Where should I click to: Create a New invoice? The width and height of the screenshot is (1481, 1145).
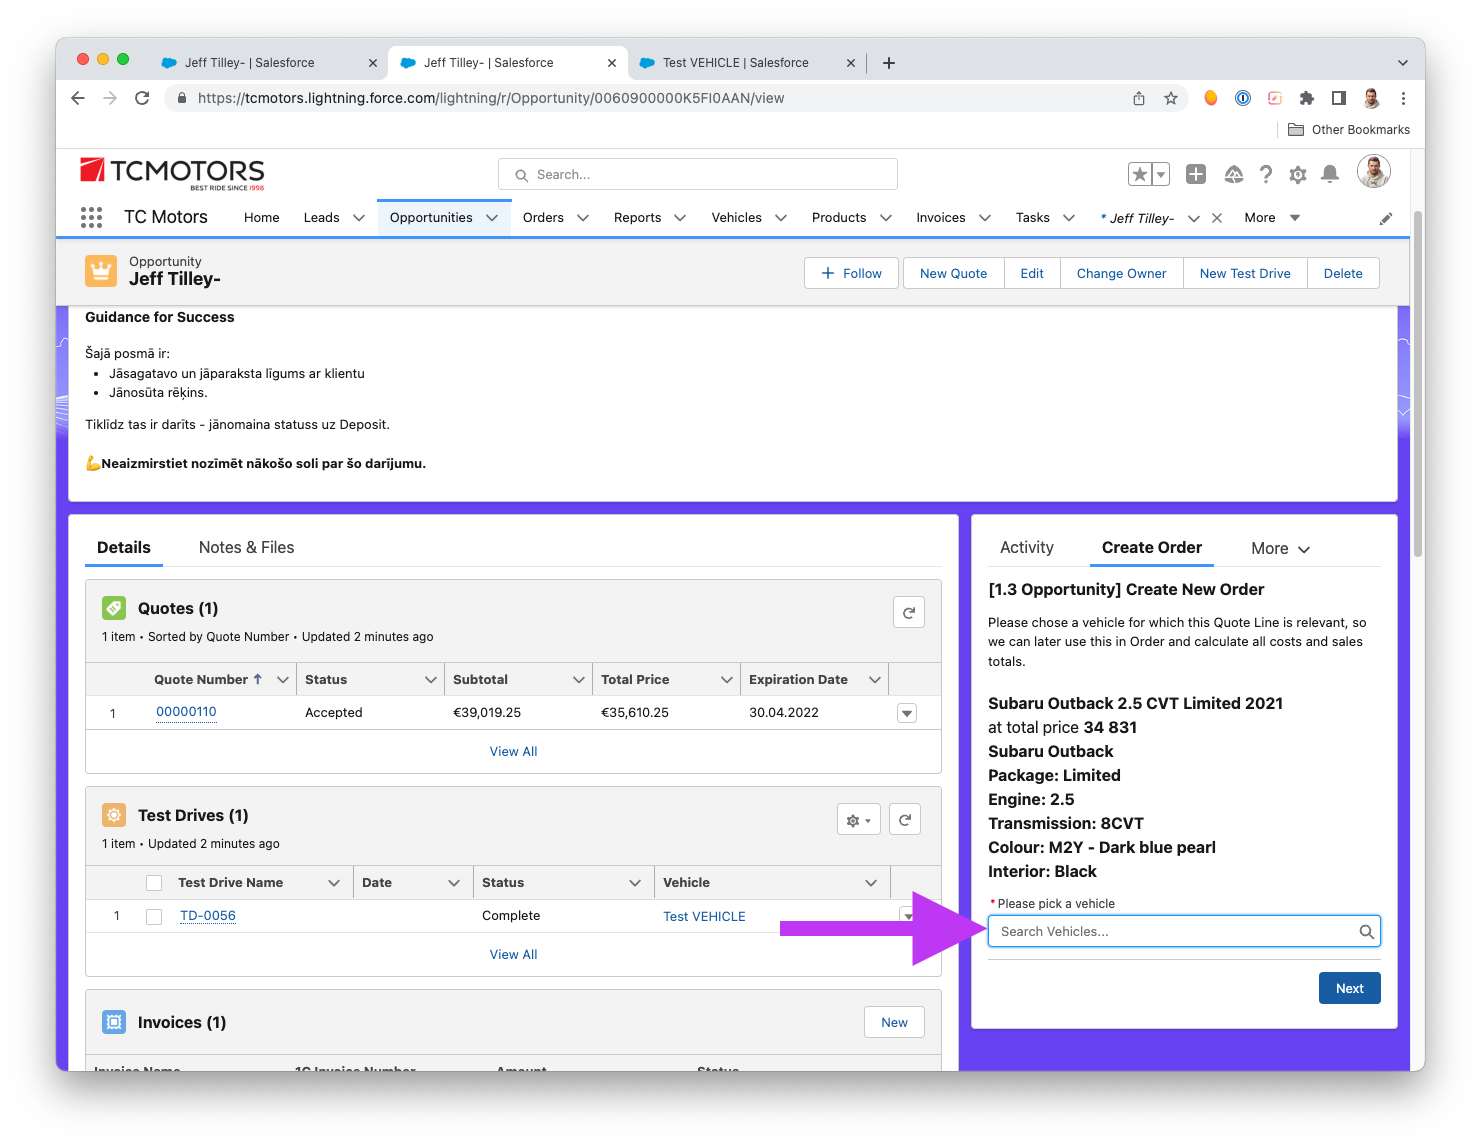895,1022
